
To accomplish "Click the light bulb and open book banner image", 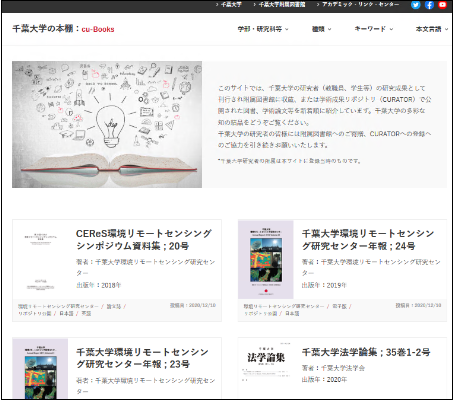I will [x=107, y=124].
